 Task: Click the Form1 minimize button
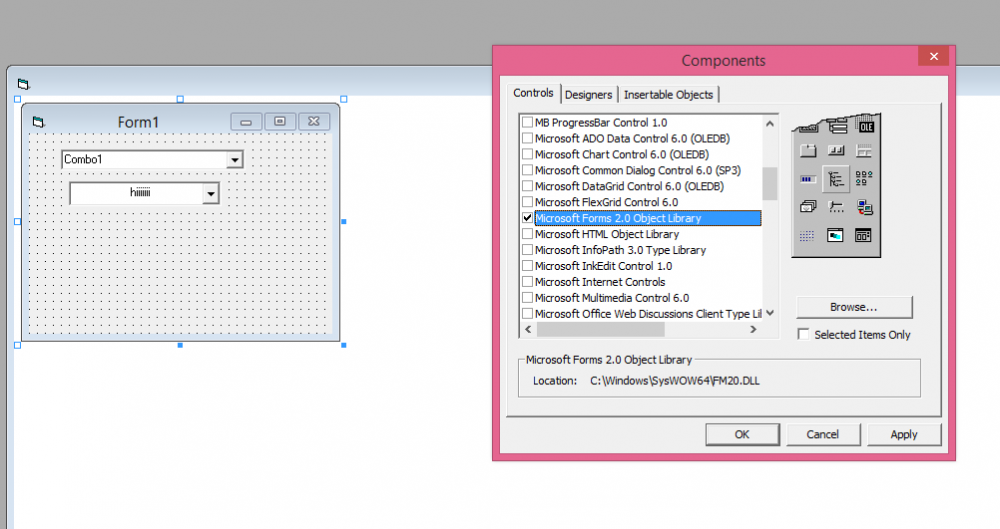click(246, 121)
